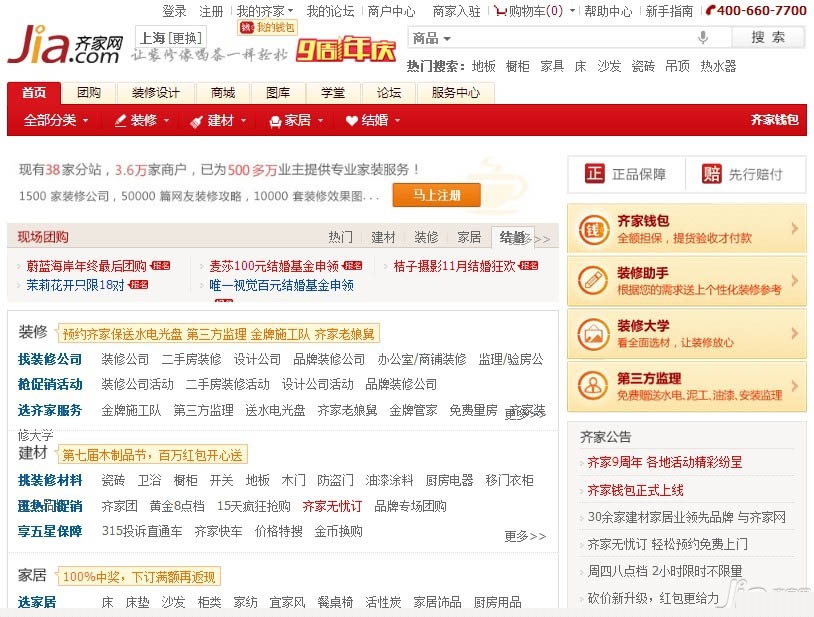
Task: Select the 学堂 tab
Action: click(x=333, y=93)
